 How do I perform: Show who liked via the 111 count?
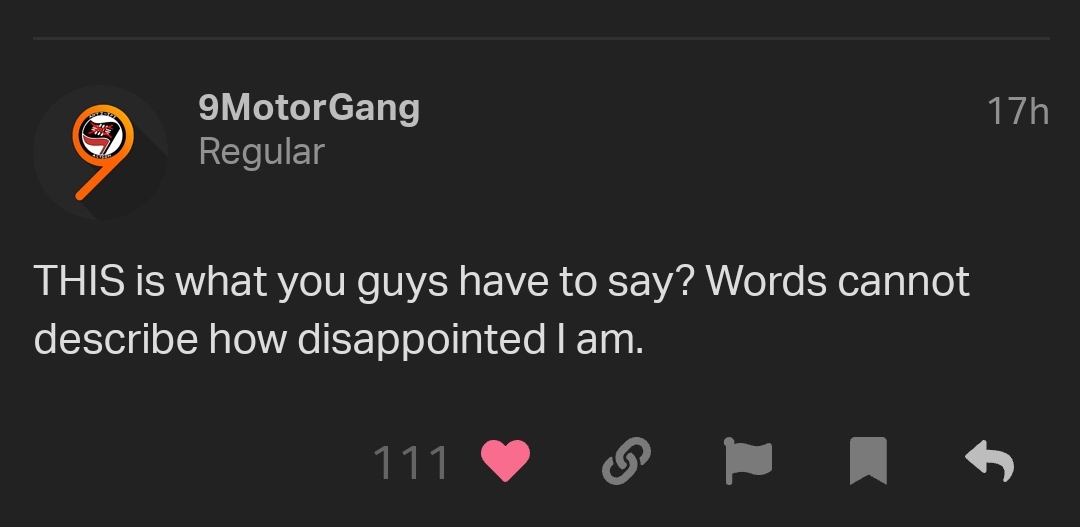pyautogui.click(x=411, y=462)
